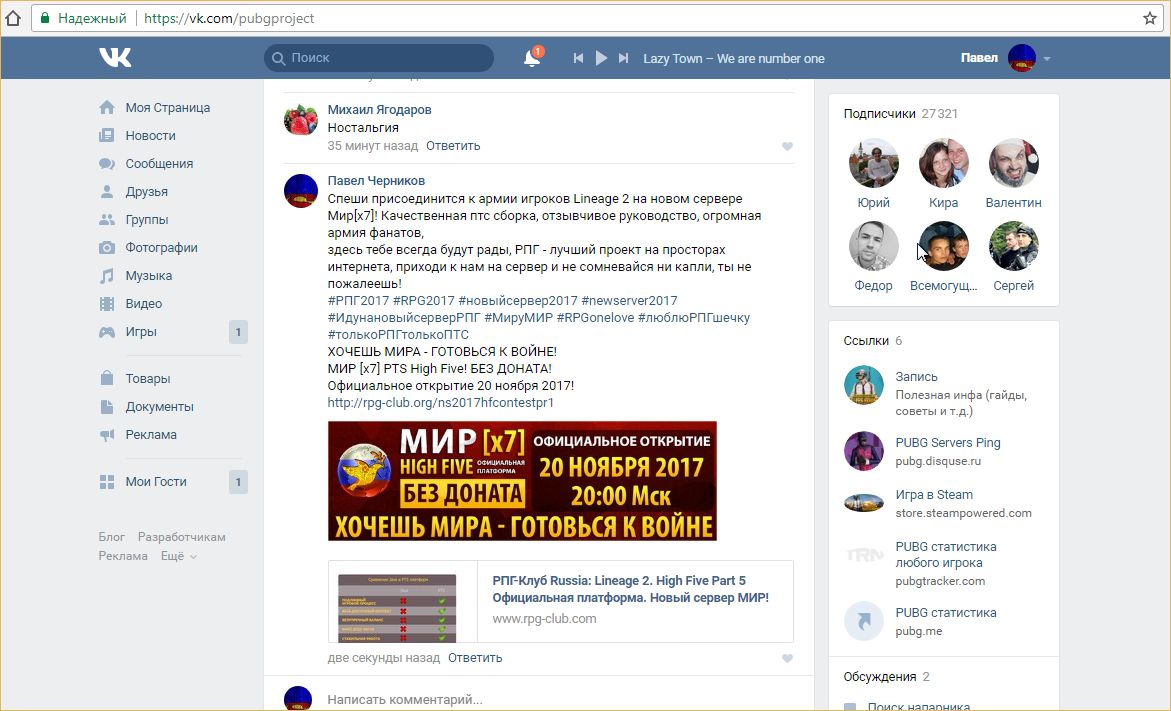
Task: Click the Игры gamepad icon
Action: [x=107, y=332]
